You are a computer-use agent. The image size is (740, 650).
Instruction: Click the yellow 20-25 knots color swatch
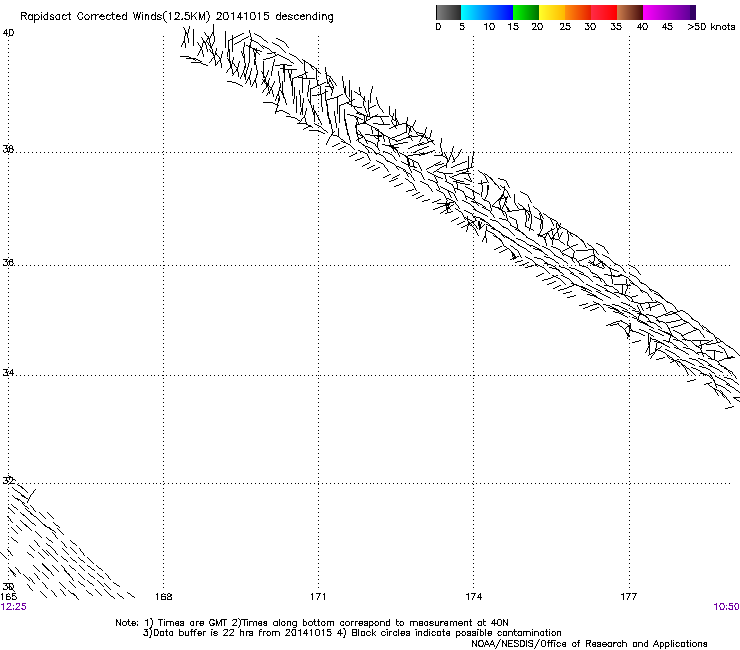(x=552, y=12)
